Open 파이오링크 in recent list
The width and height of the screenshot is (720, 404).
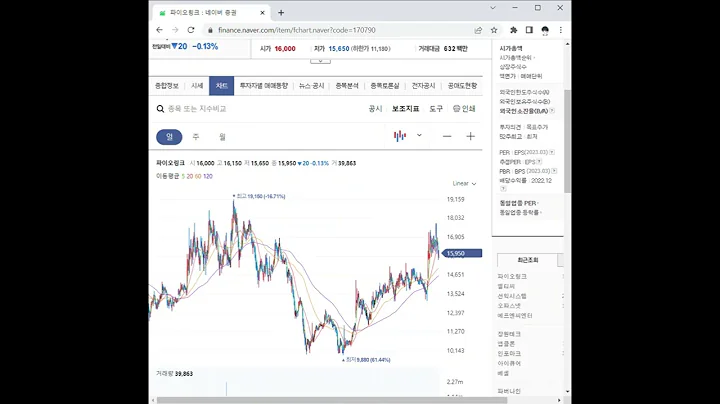(512, 276)
